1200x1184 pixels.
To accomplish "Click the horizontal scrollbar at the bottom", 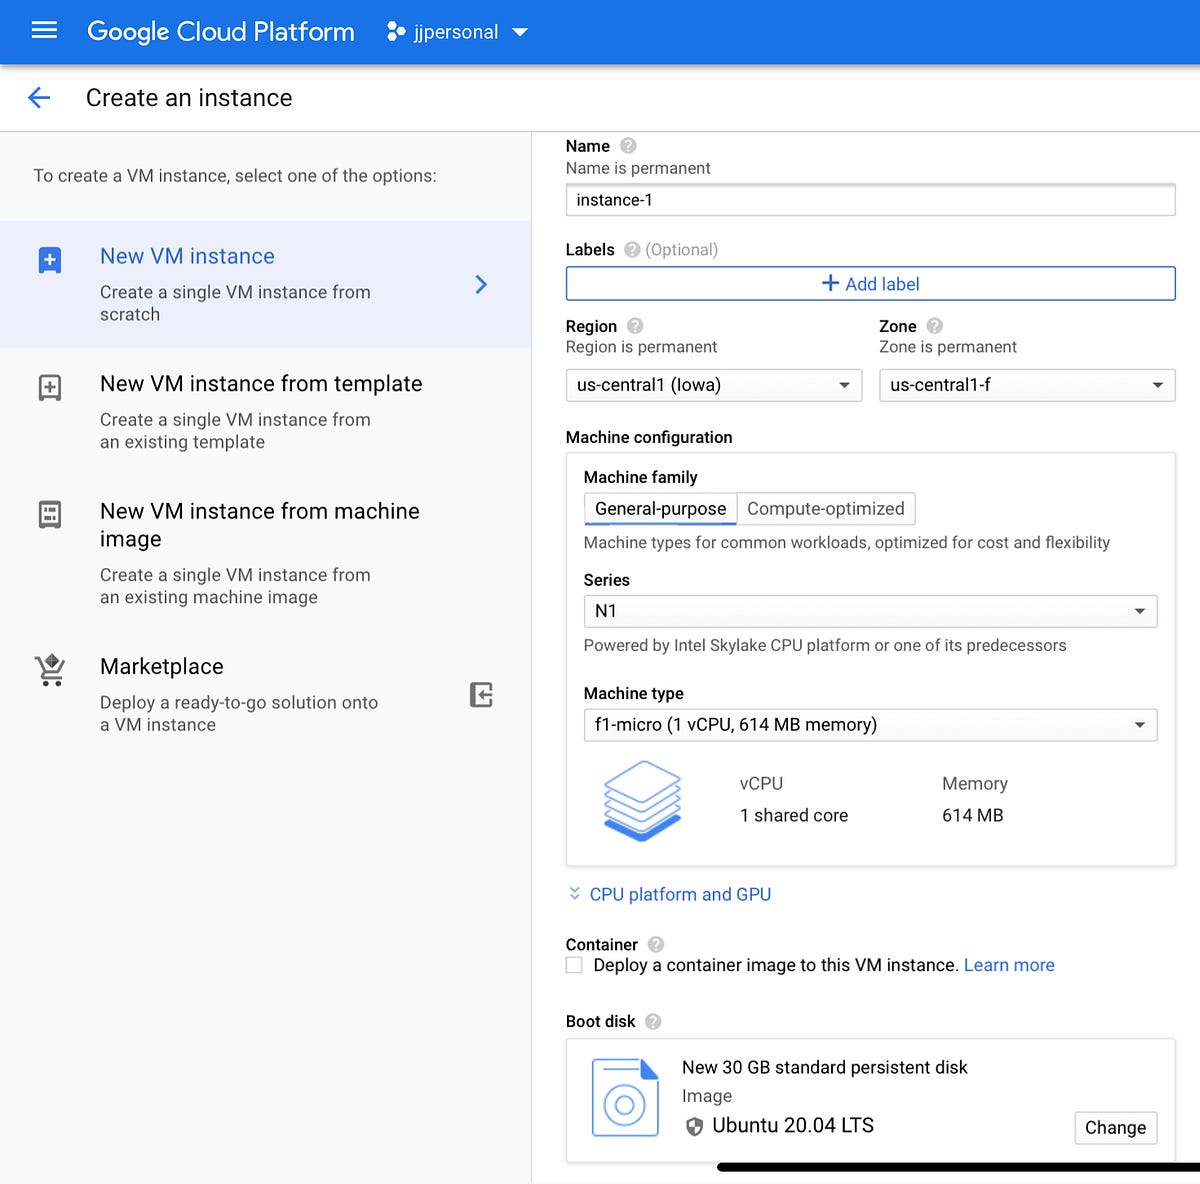I will [958, 1167].
